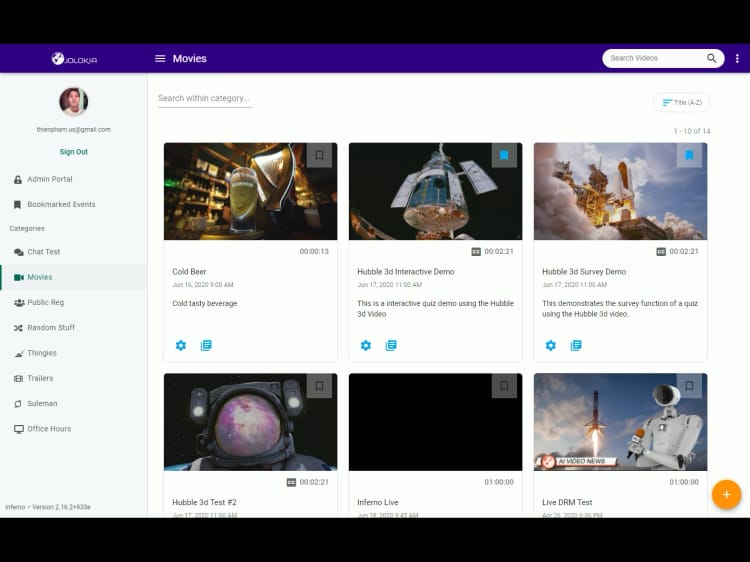The height and width of the screenshot is (562, 750).
Task: Open settings gear on Hubble 3d Survey Demo
Action: pos(551,345)
